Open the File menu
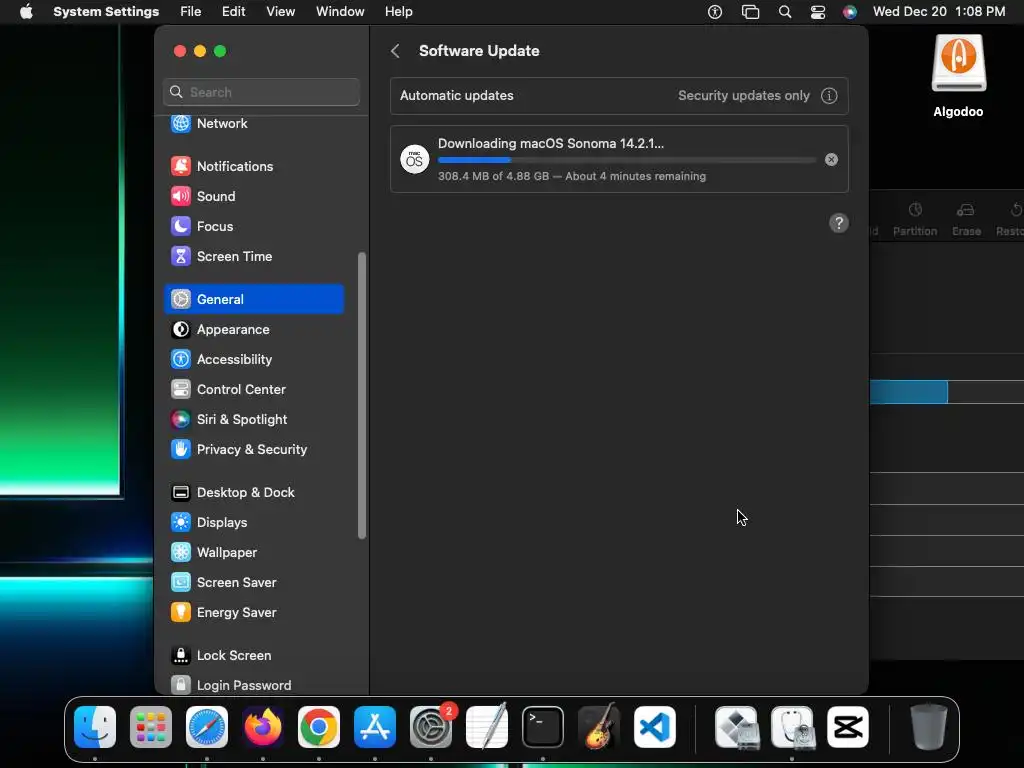The width and height of the screenshot is (1024, 768). click(x=191, y=12)
